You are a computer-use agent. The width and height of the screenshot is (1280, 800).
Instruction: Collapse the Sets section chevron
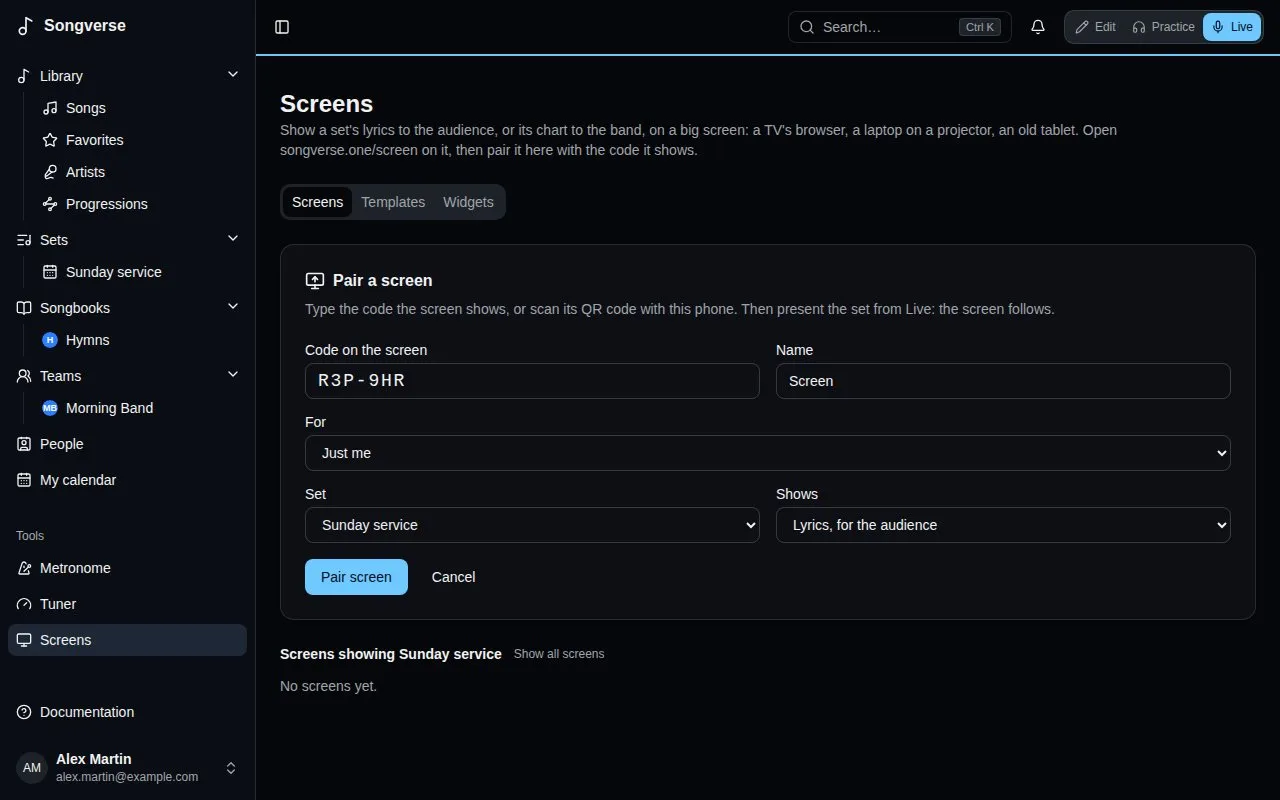click(233, 239)
